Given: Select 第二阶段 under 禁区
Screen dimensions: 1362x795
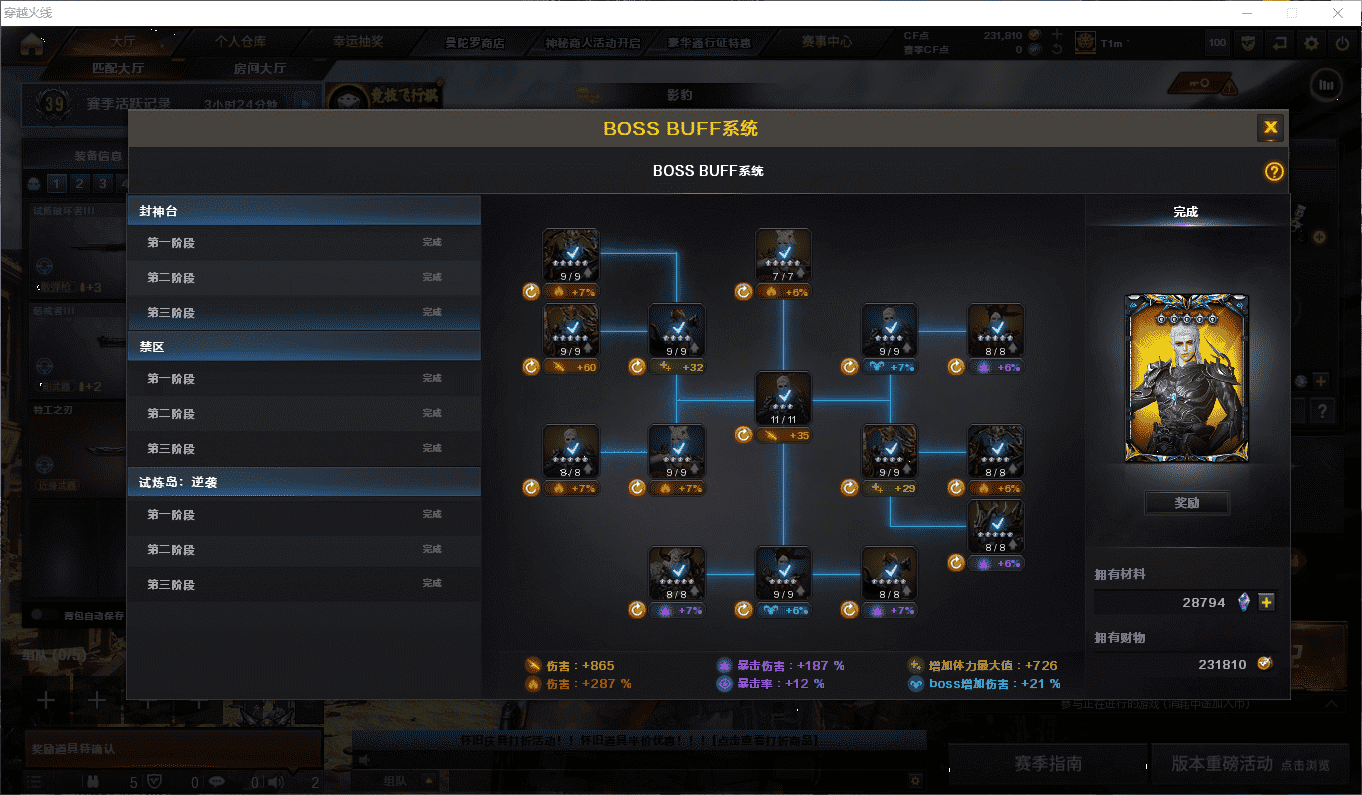Looking at the screenshot, I should [x=304, y=413].
